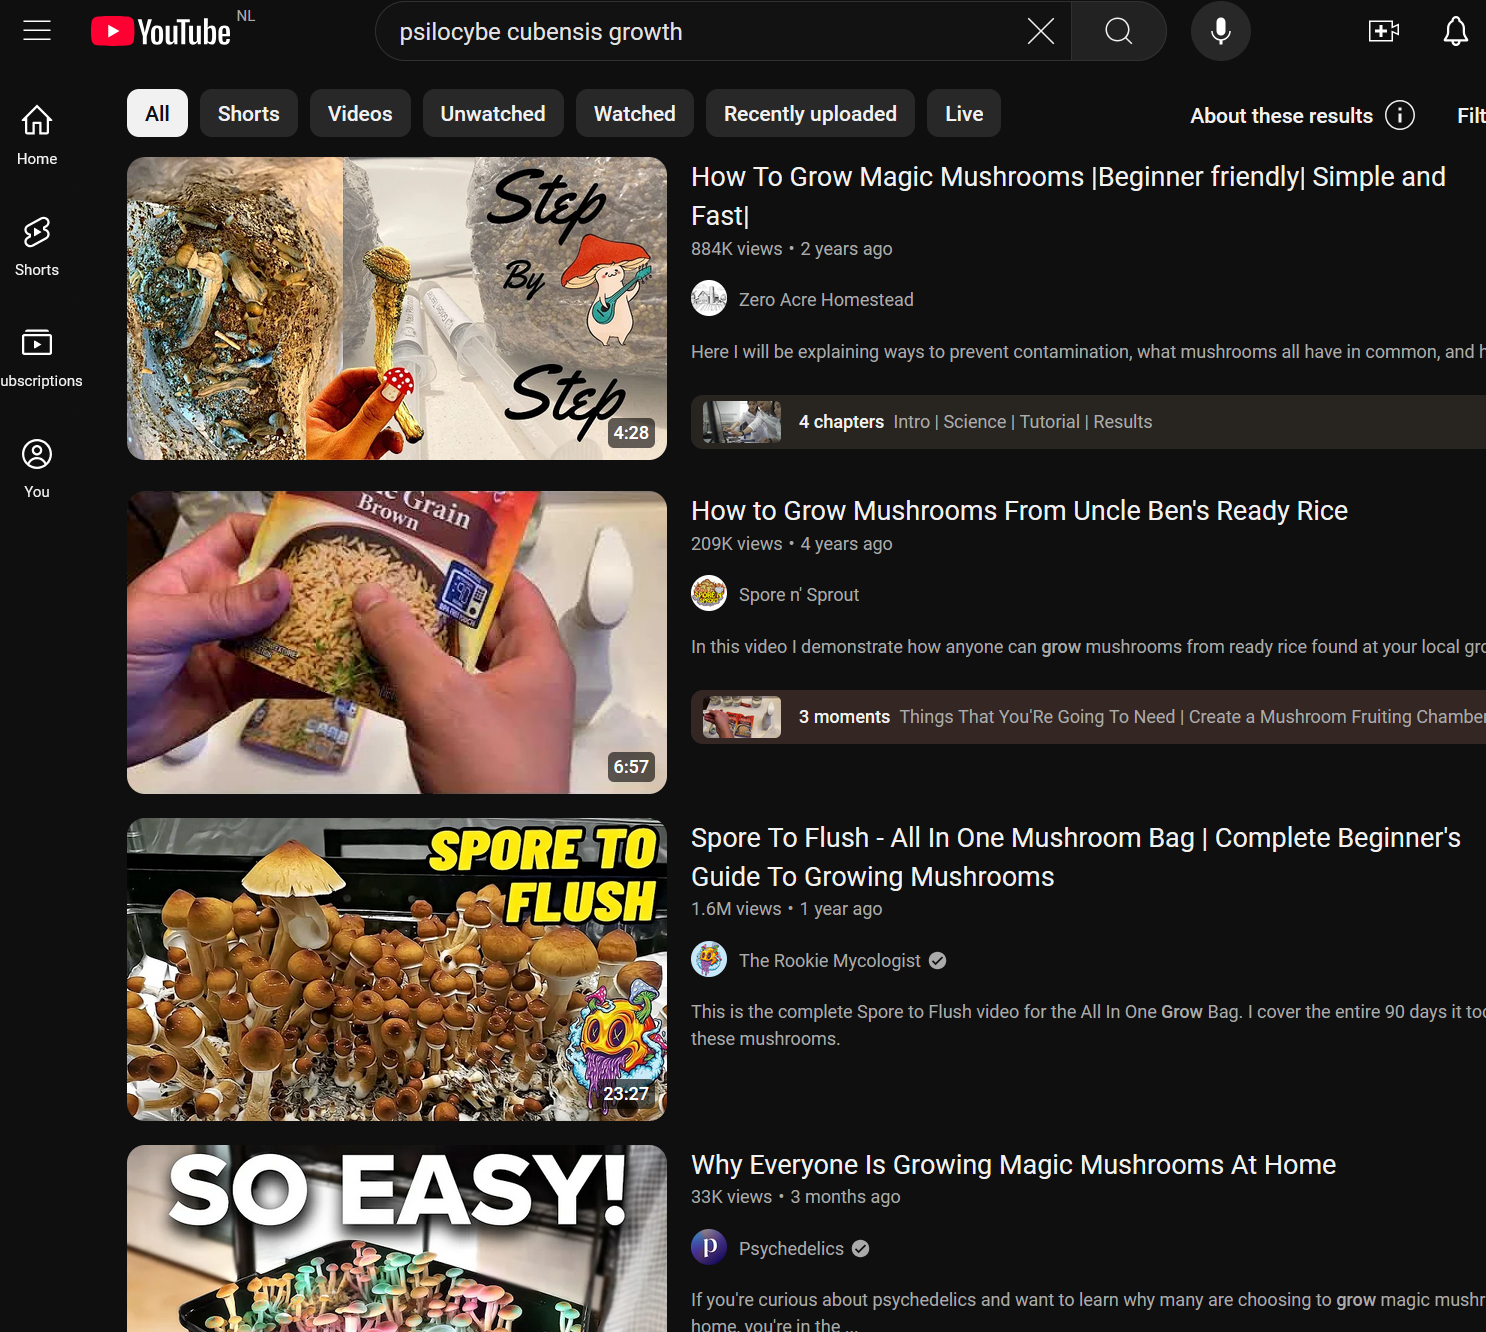Screen dimensions: 1486x1332
Task: Switch to the Videos filter chip
Action: click(359, 114)
